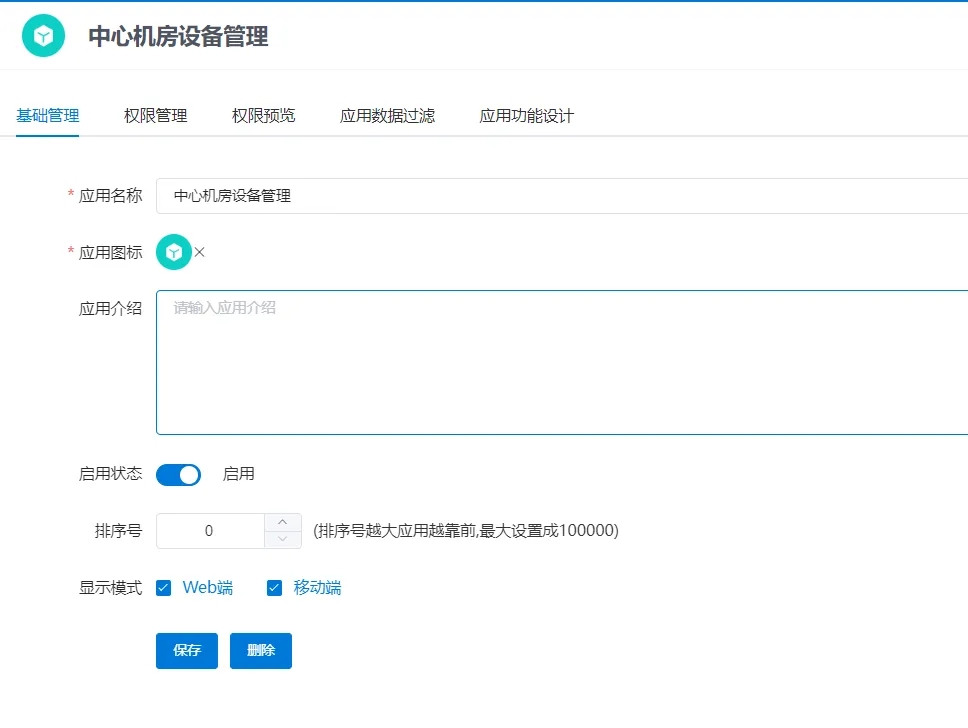This screenshot has width=968, height=728.
Task: Decrease 排序号 with the down arrow
Action: tap(283, 540)
